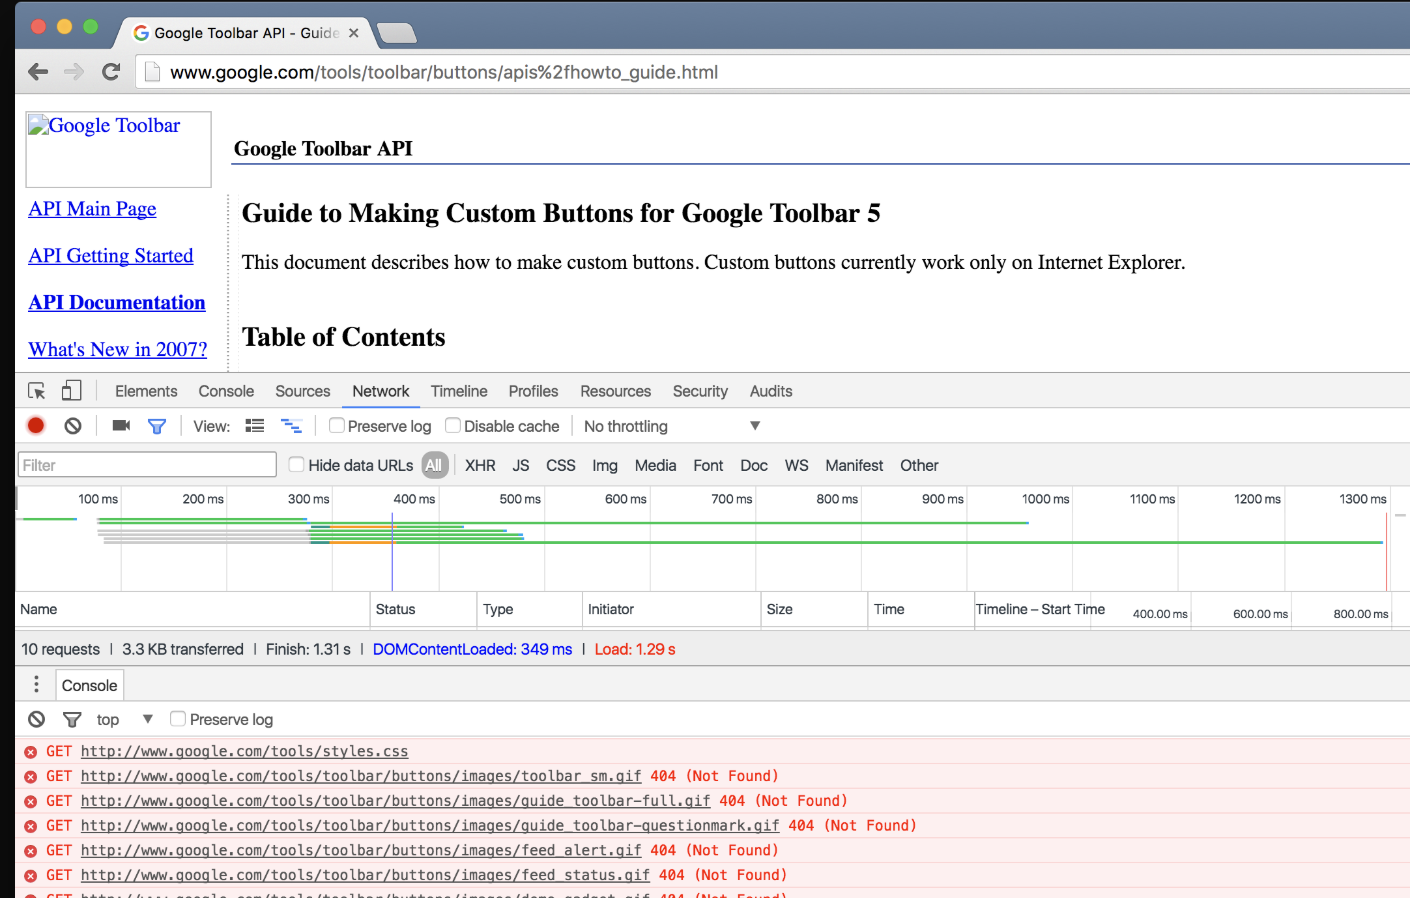Open the feed_alert.gif error URL
The height and width of the screenshot is (898, 1410).
pyautogui.click(x=361, y=850)
